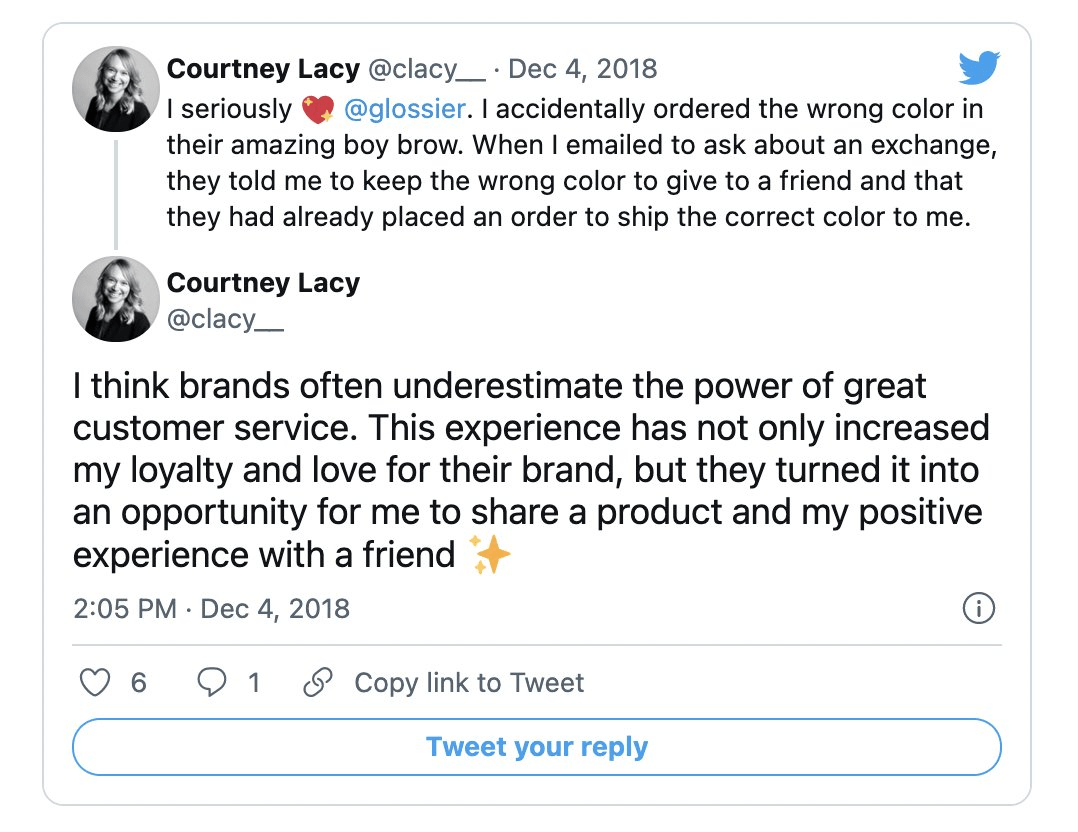Click the lower profile avatar
This screenshot has width=1078, height=832.
click(115, 298)
